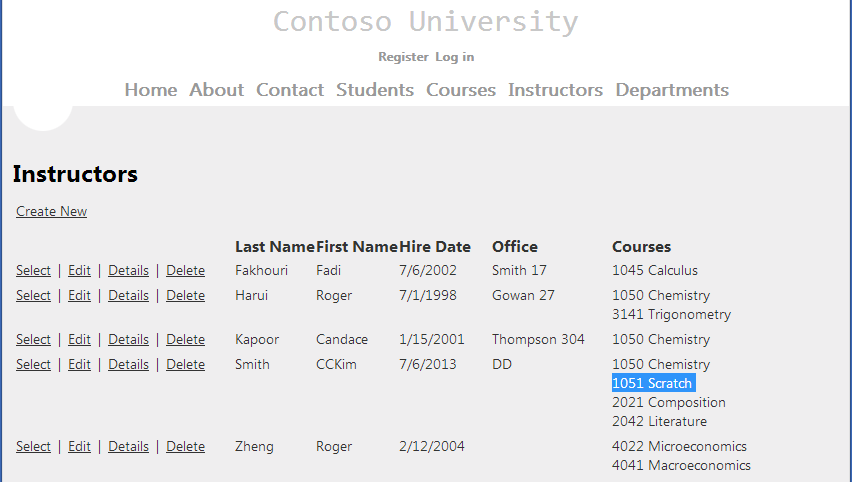Edit instructor Harui's record
This screenshot has height=482, width=852.
tap(79, 296)
